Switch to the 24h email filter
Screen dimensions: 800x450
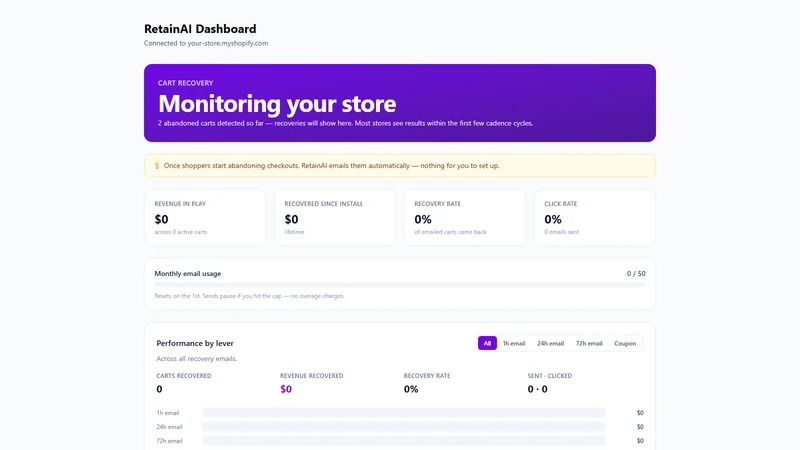[x=551, y=343]
